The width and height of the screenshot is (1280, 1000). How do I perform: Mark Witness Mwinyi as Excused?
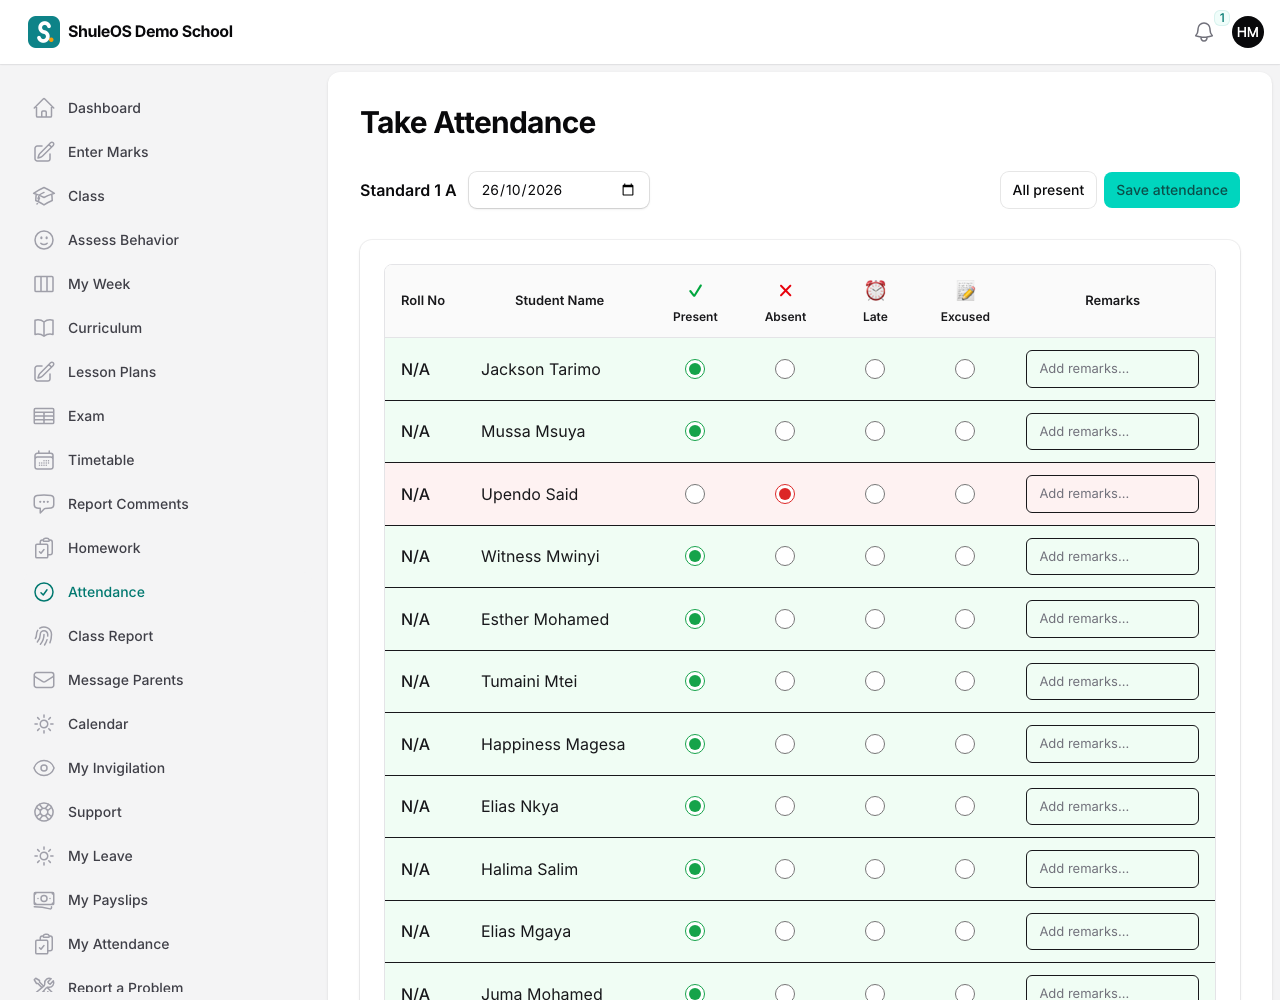(x=965, y=556)
